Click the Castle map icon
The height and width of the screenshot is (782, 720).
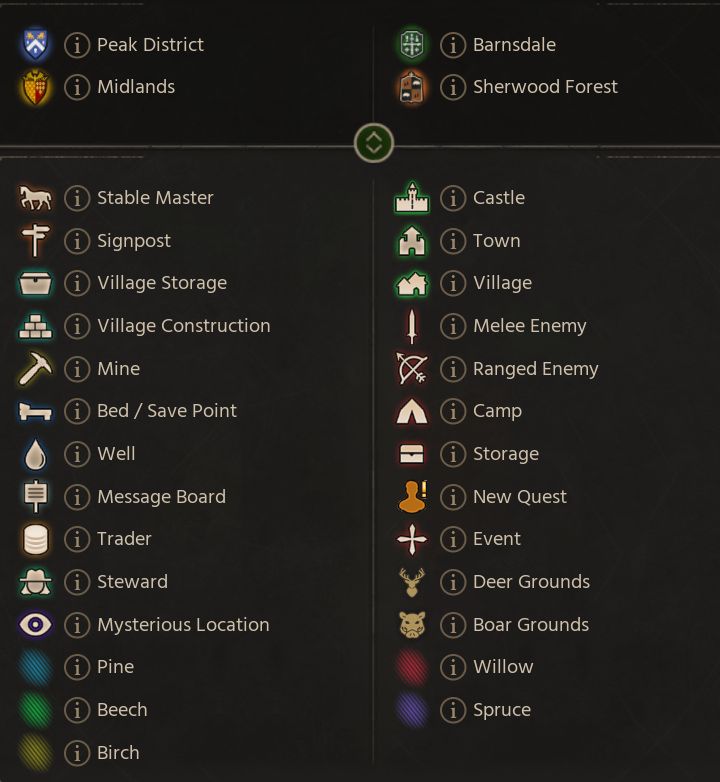point(412,198)
